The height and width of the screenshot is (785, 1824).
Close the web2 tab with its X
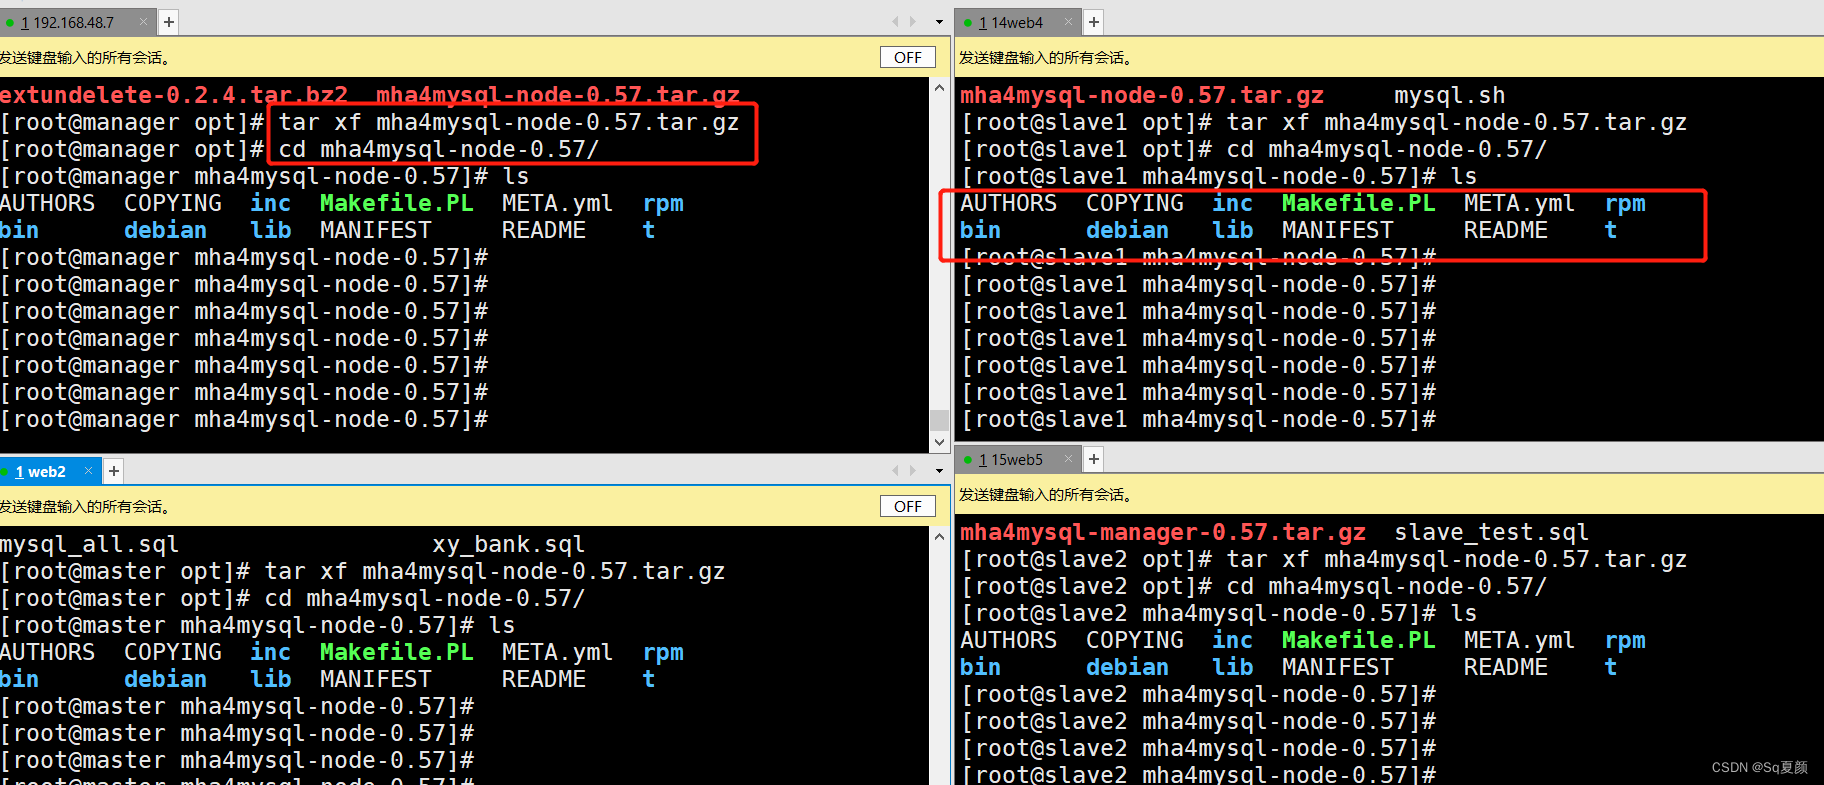pos(88,470)
